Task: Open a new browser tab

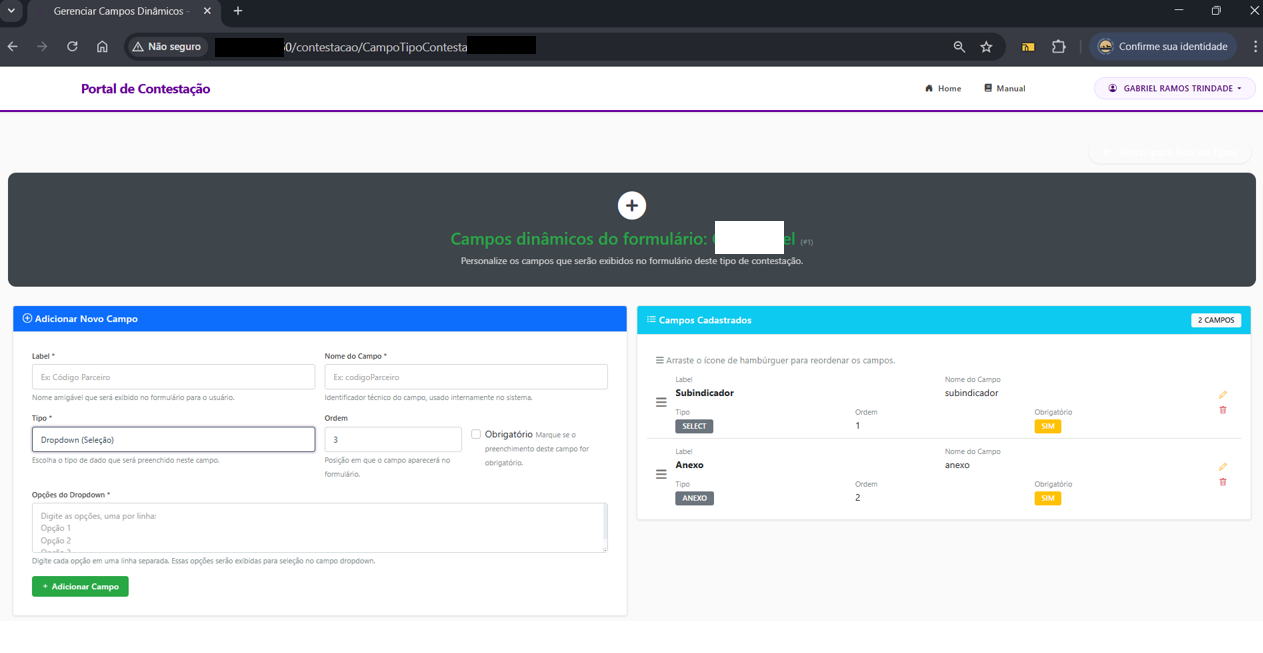Action: [237, 12]
